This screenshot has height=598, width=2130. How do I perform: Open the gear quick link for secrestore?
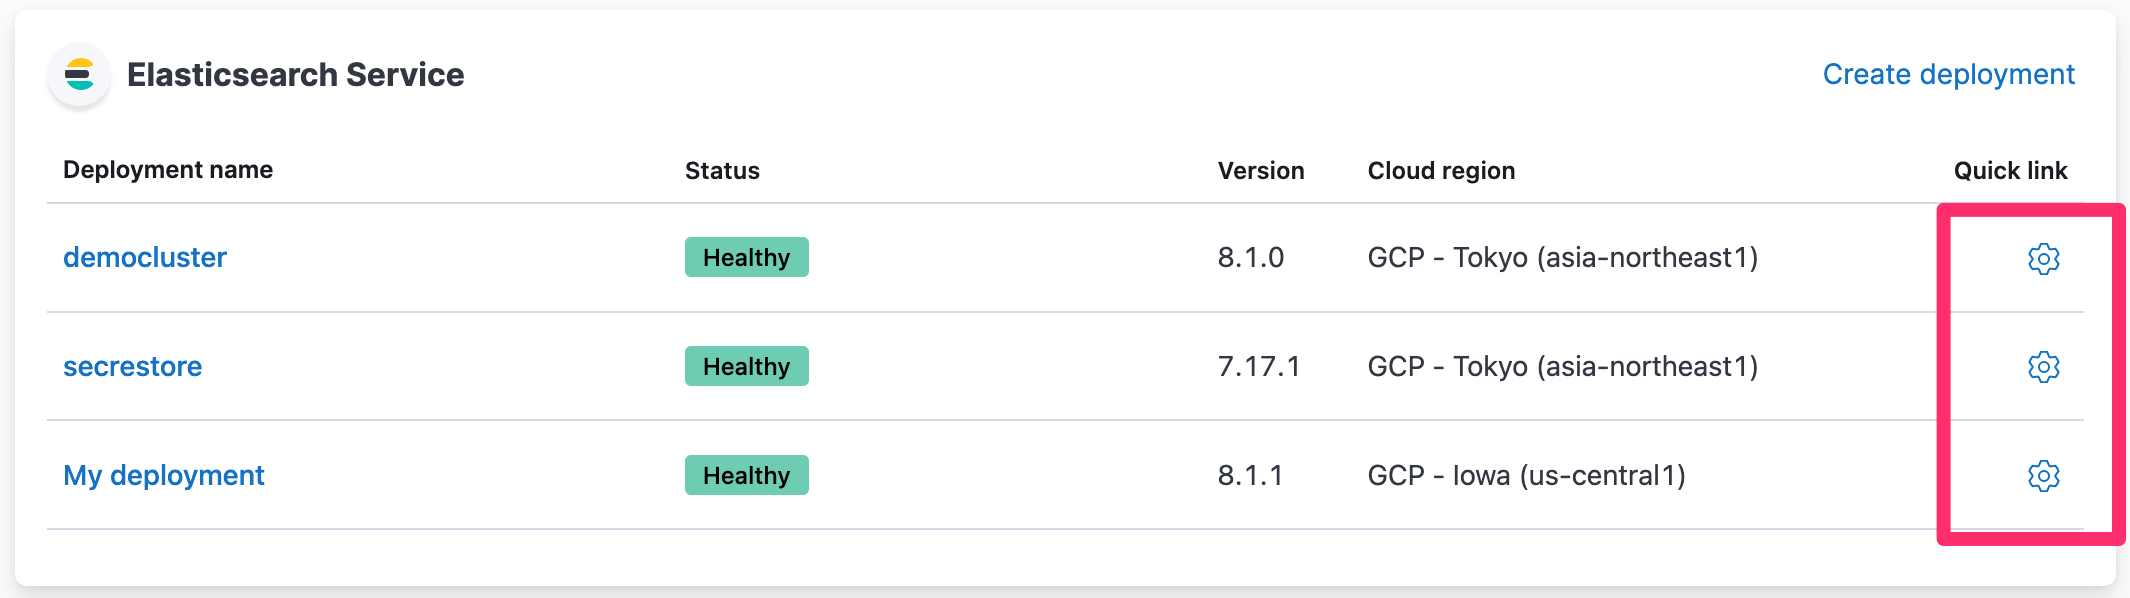[2043, 367]
